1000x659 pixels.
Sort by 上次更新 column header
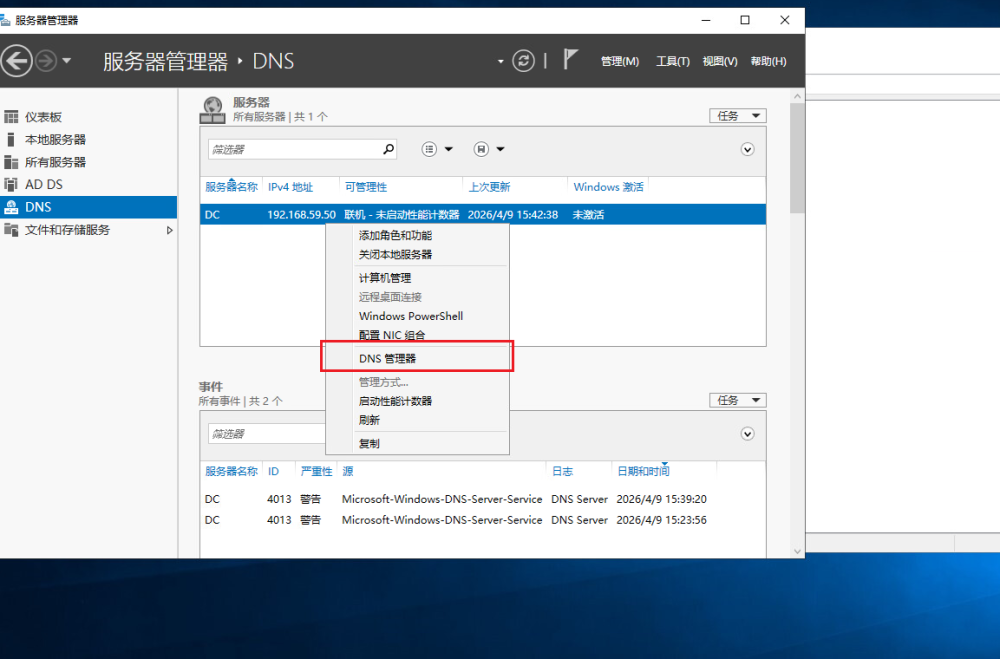pyautogui.click(x=489, y=187)
